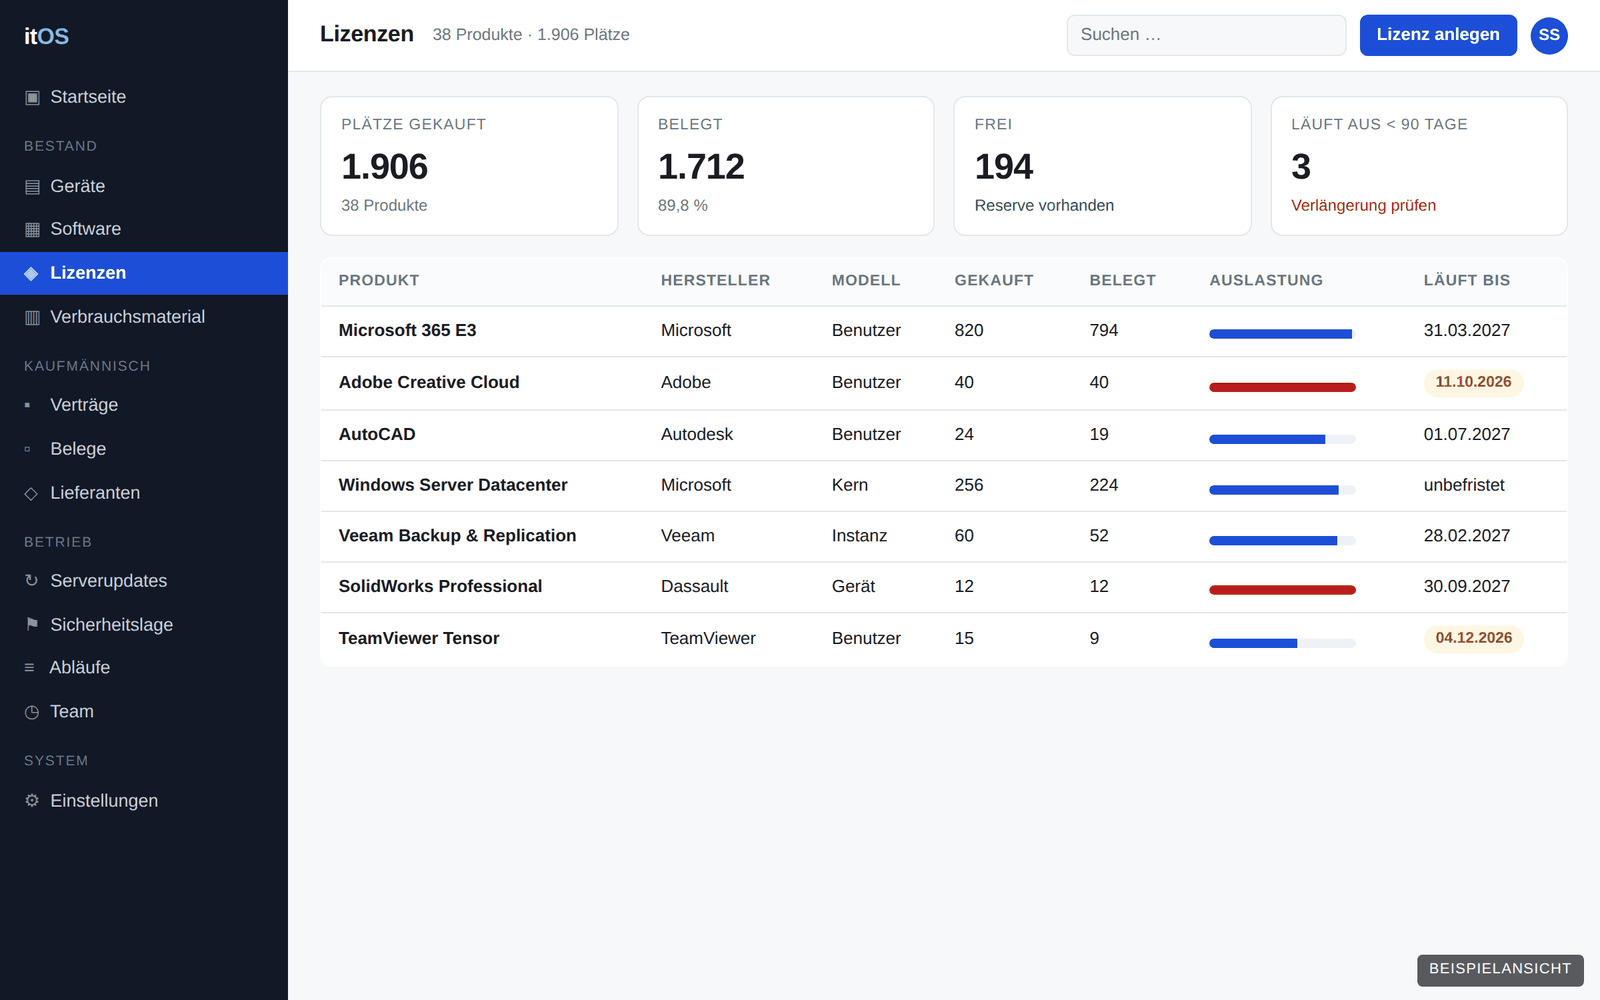Open the Belege page
Viewport: 1600px width, 1000px height.
[x=144, y=449]
